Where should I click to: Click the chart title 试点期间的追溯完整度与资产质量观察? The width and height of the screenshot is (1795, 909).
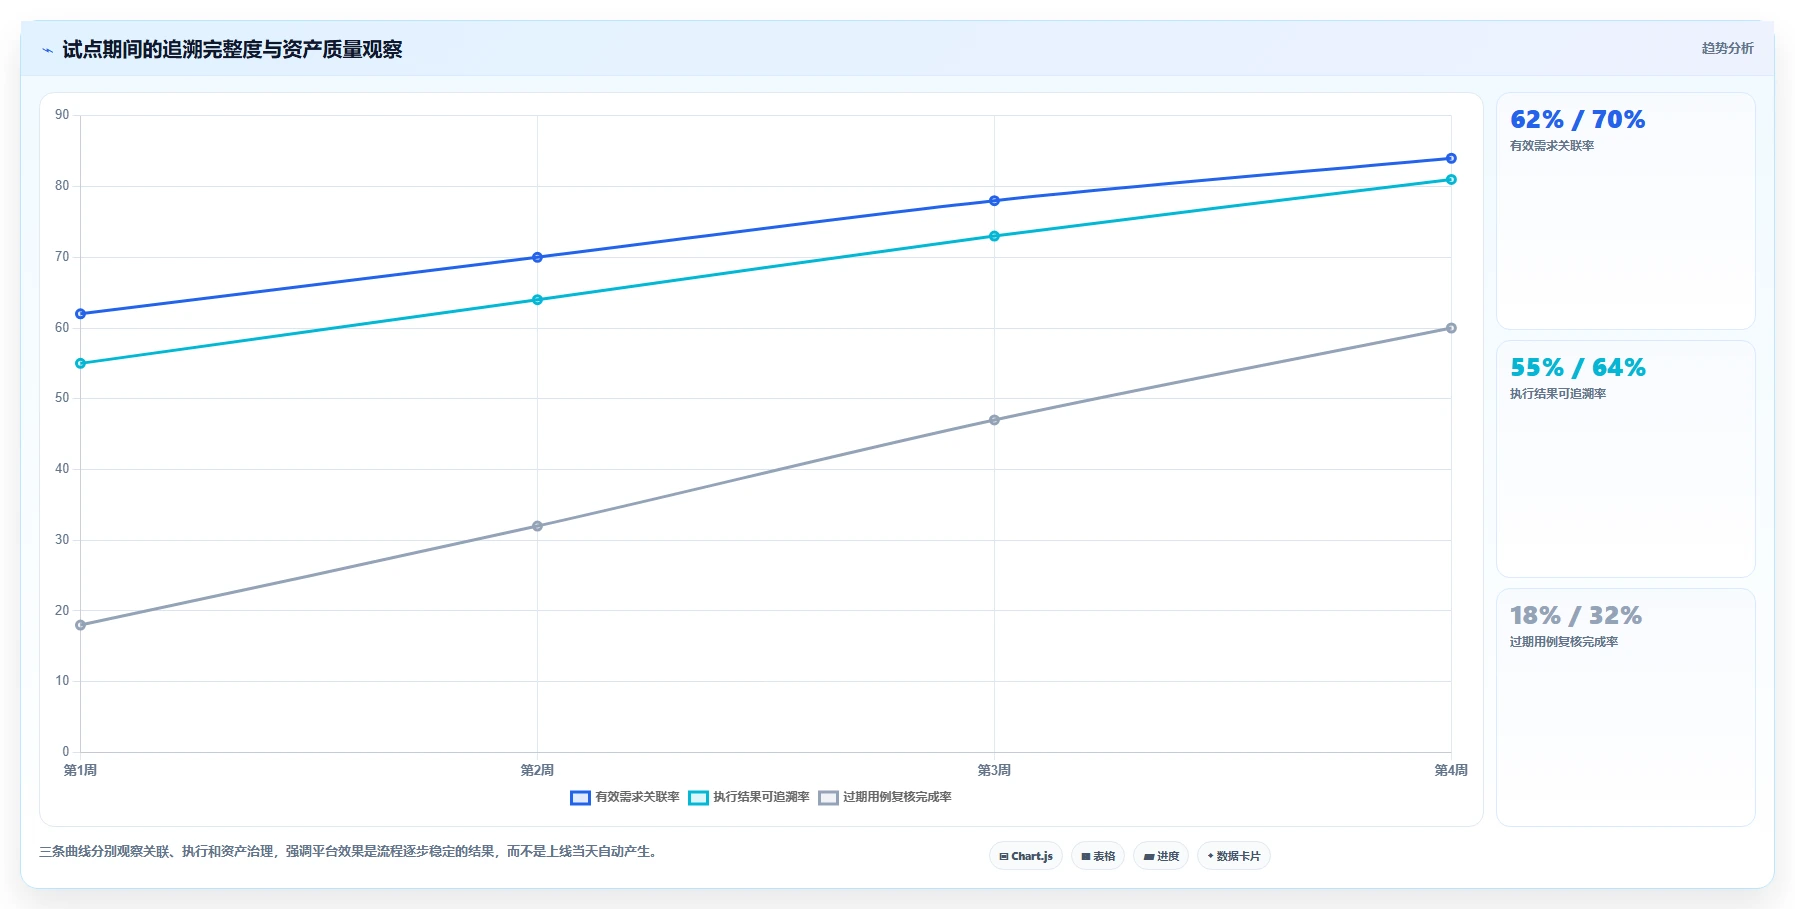(232, 49)
